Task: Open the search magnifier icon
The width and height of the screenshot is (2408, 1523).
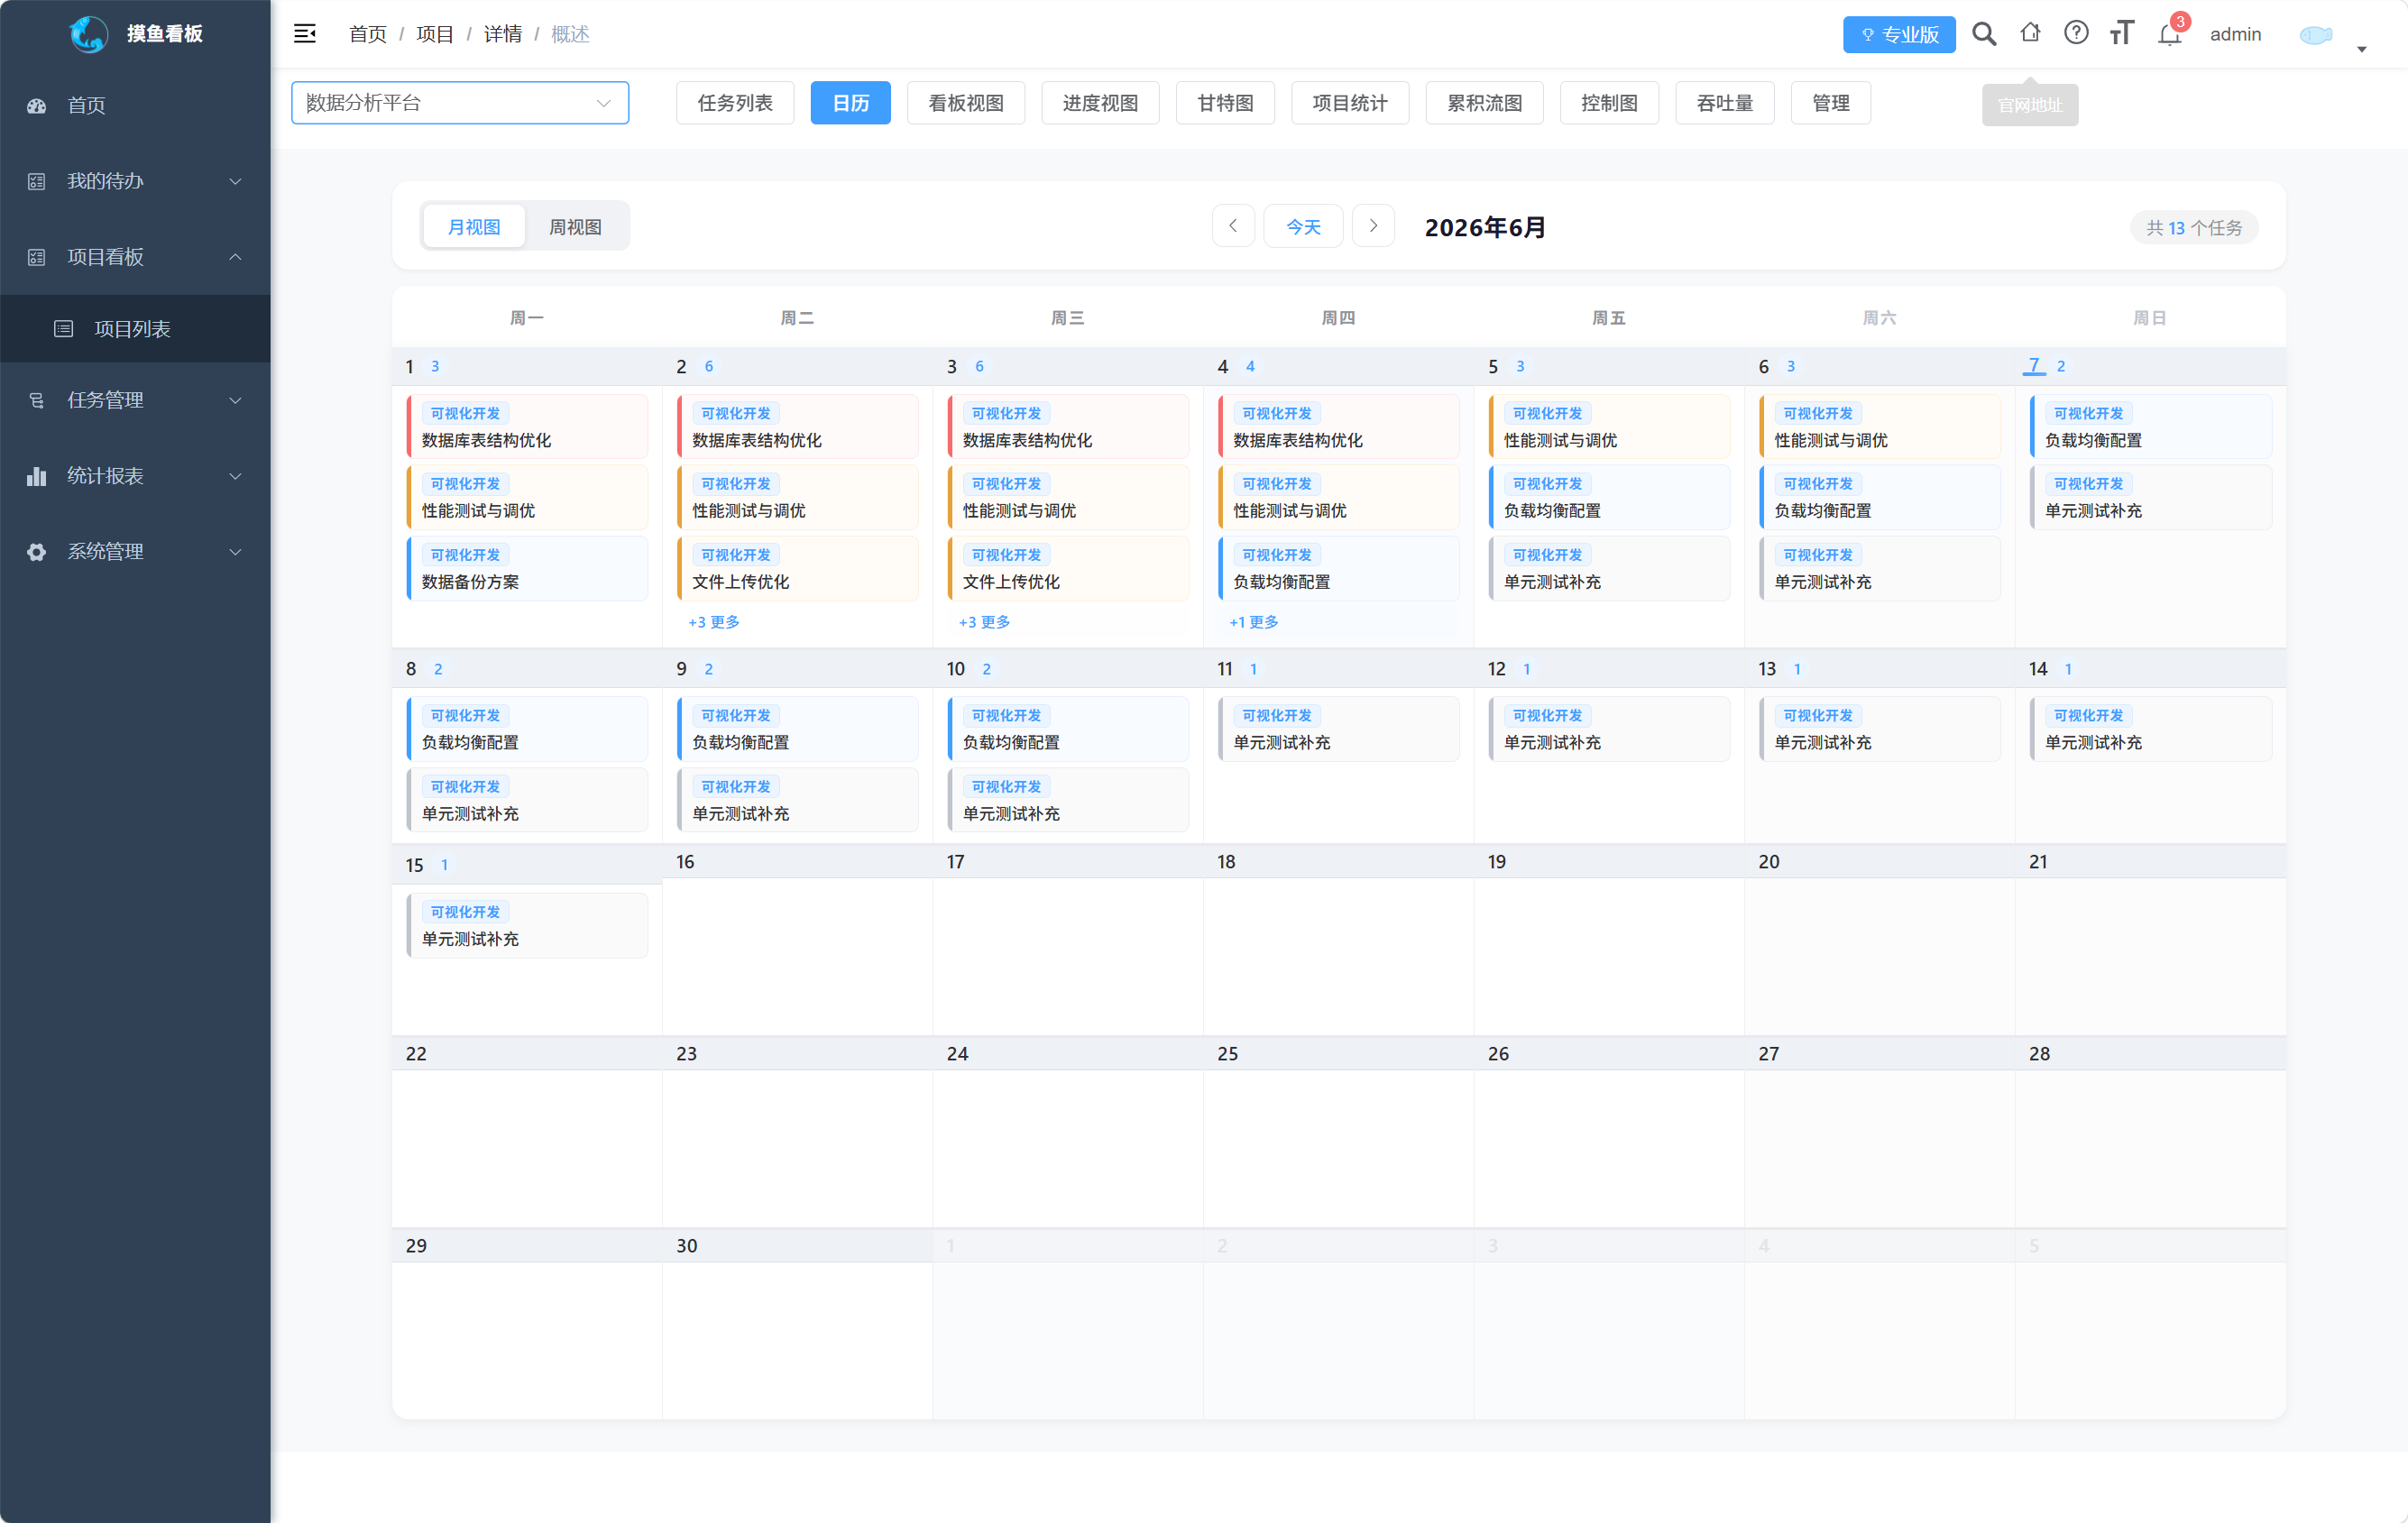Action: coord(1984,34)
